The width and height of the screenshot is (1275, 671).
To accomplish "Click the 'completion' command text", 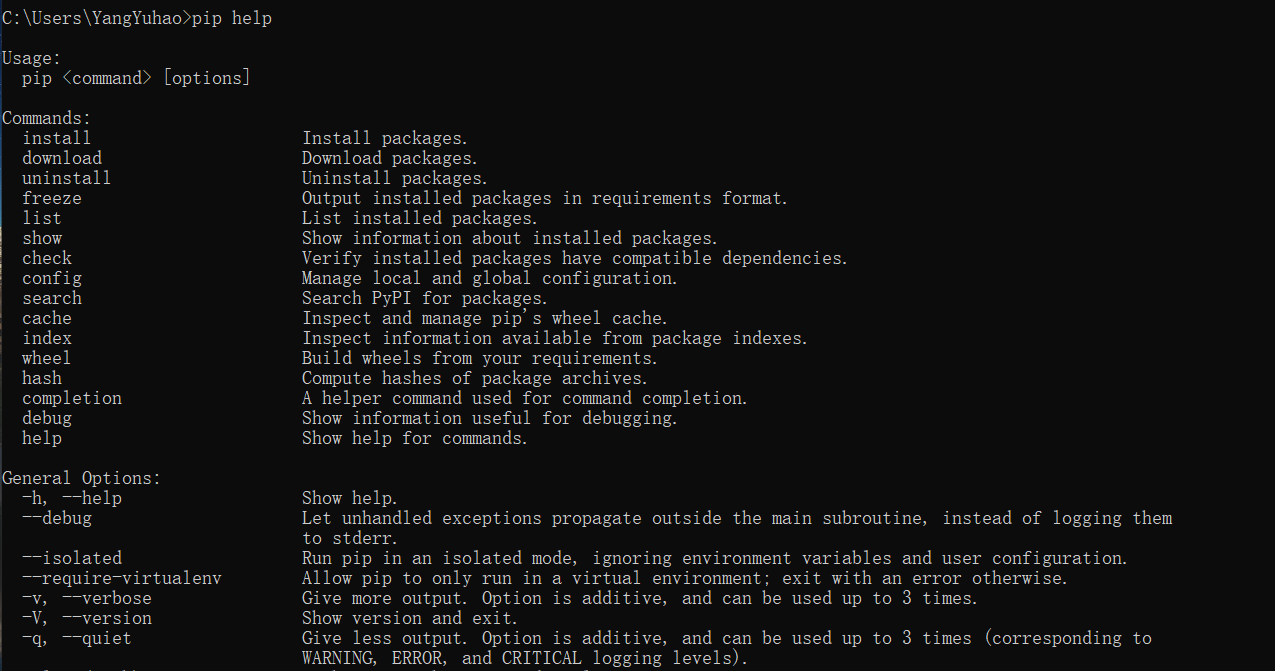I will pos(72,398).
